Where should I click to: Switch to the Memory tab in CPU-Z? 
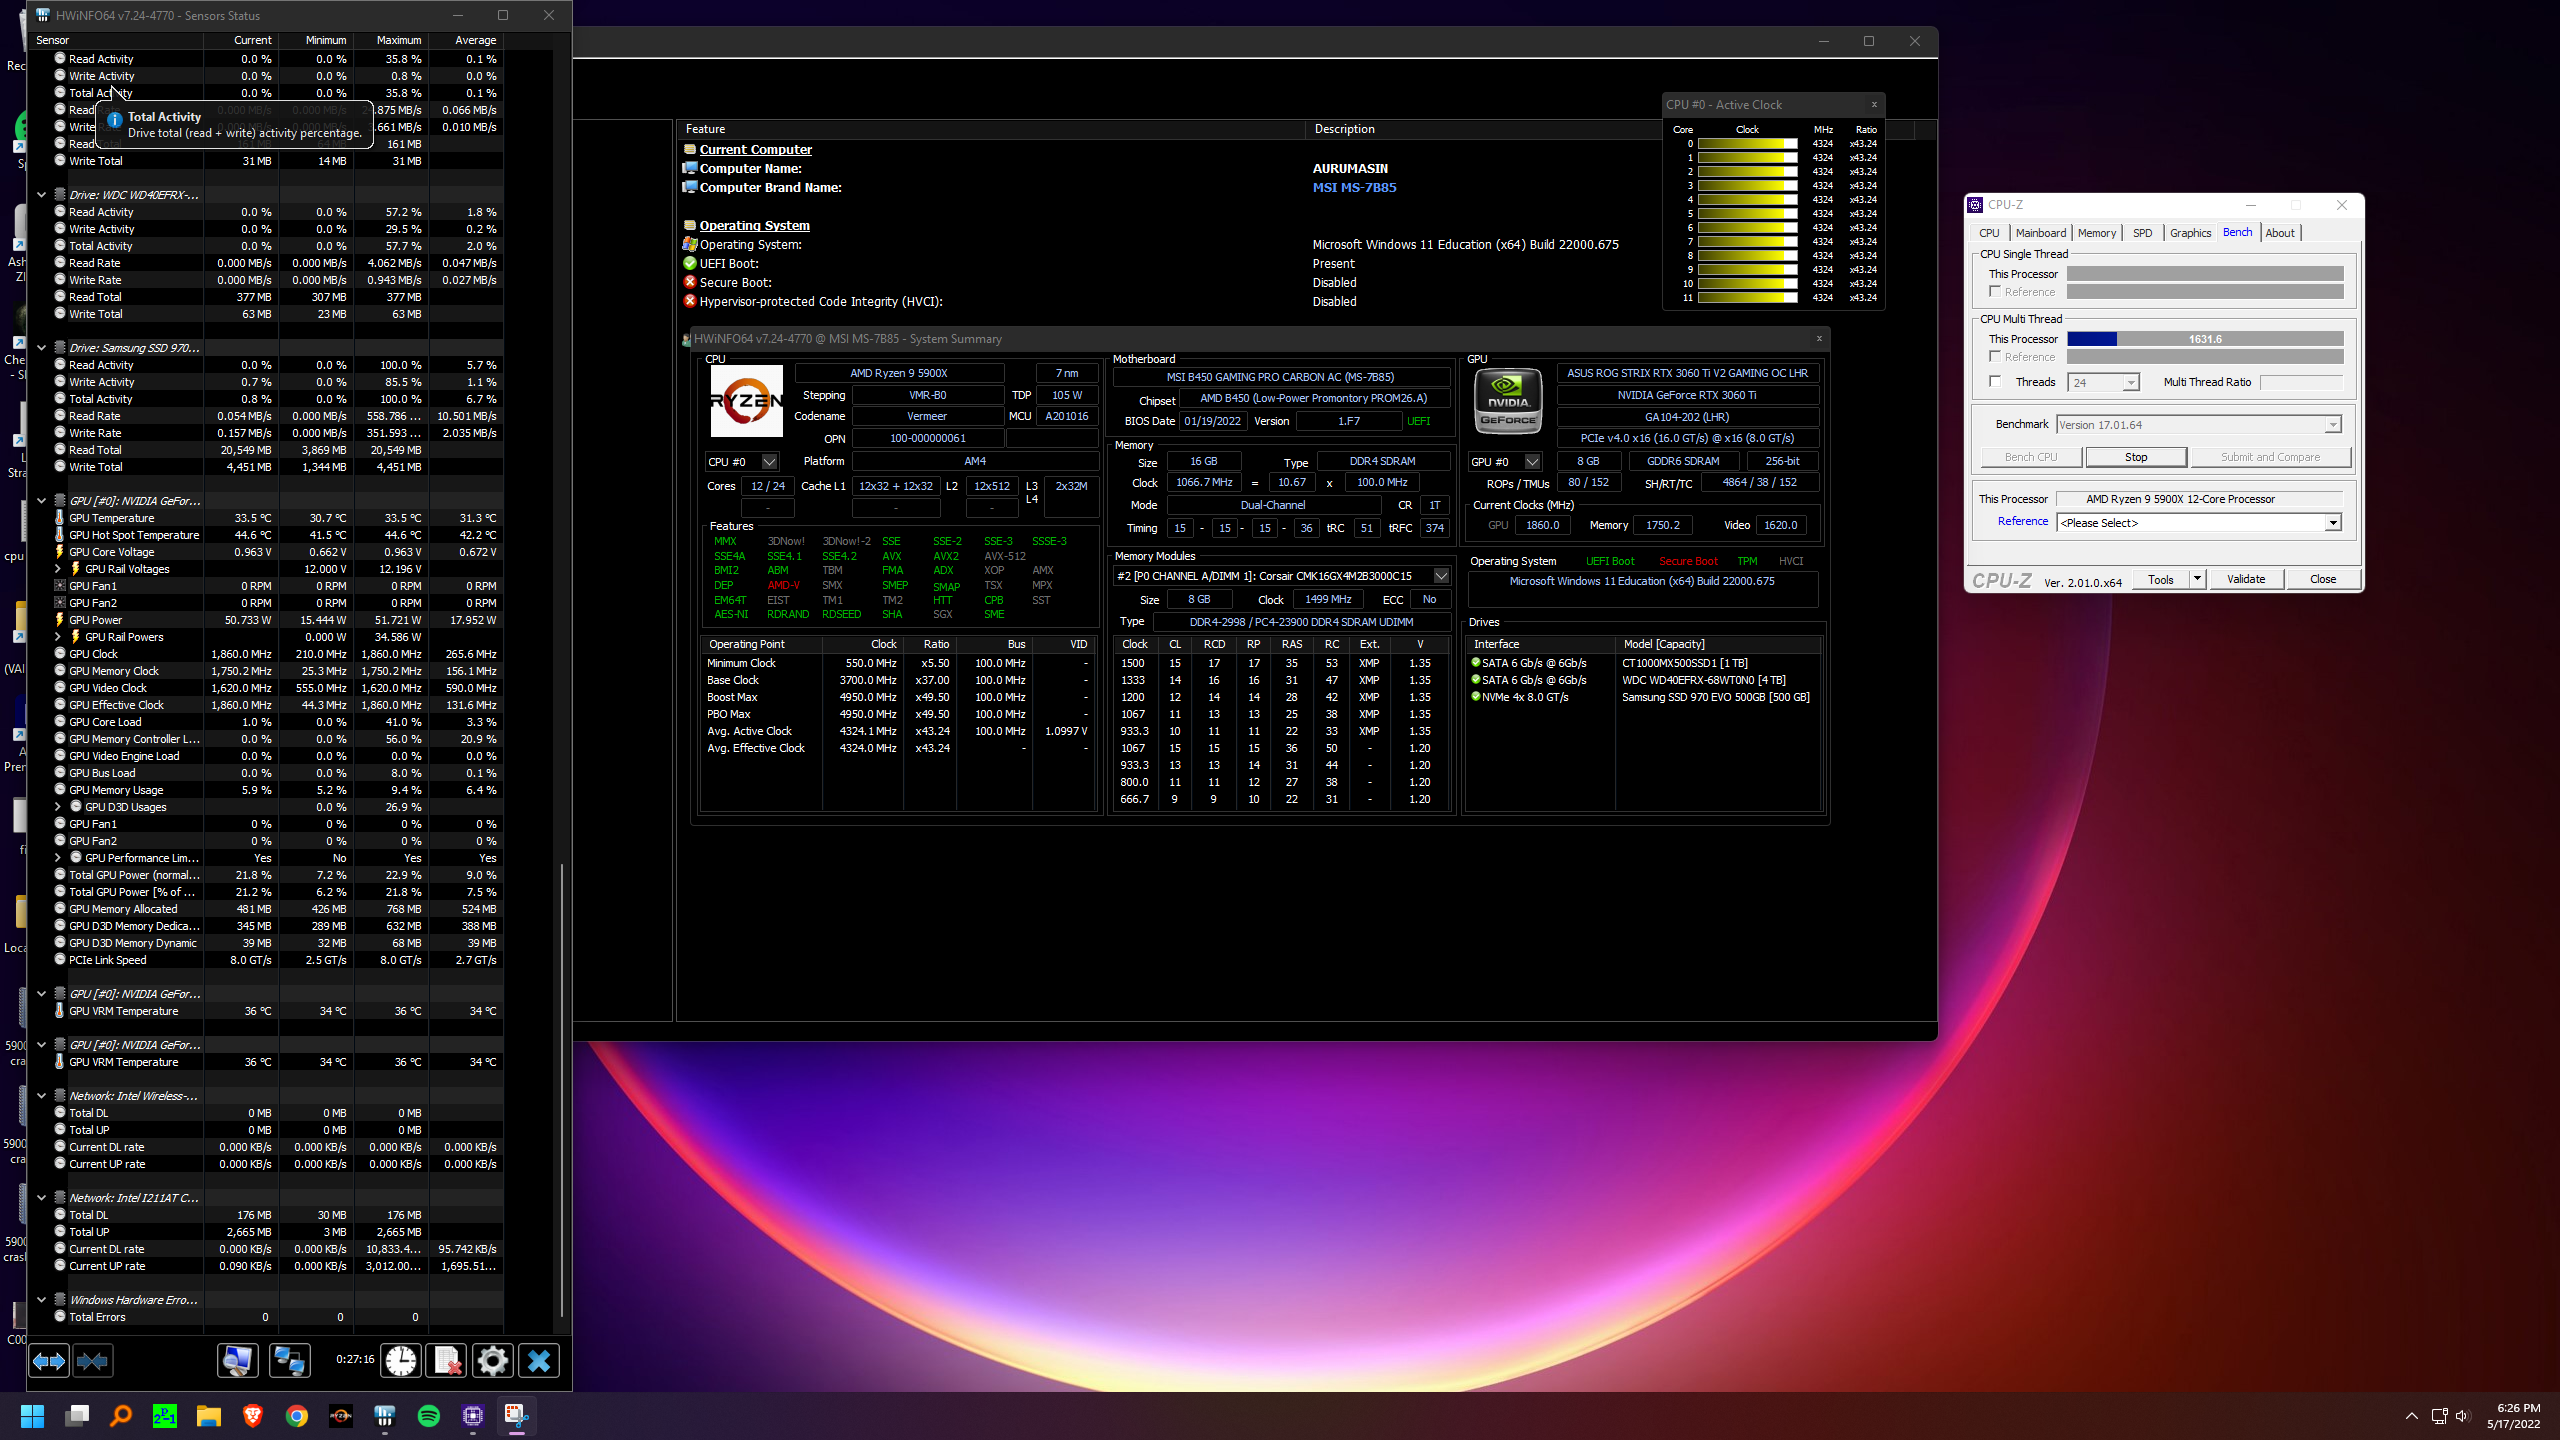pyautogui.click(x=2096, y=233)
